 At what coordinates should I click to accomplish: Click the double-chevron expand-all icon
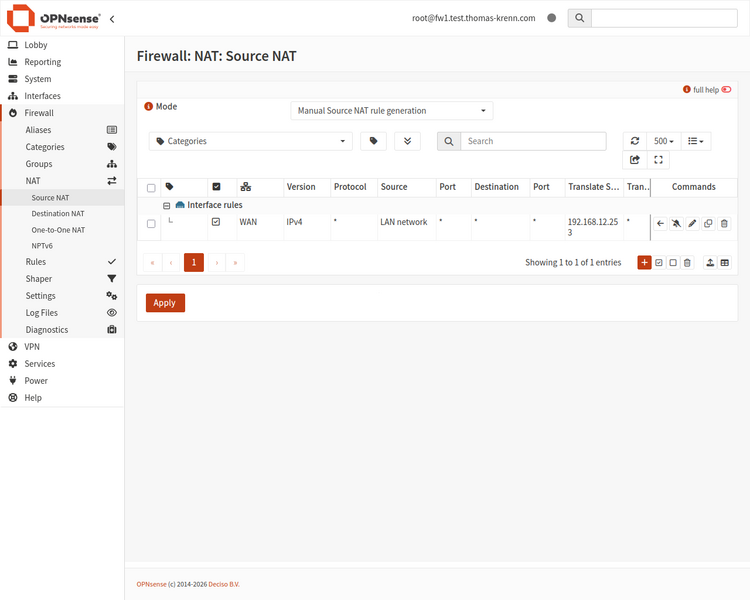pos(408,141)
